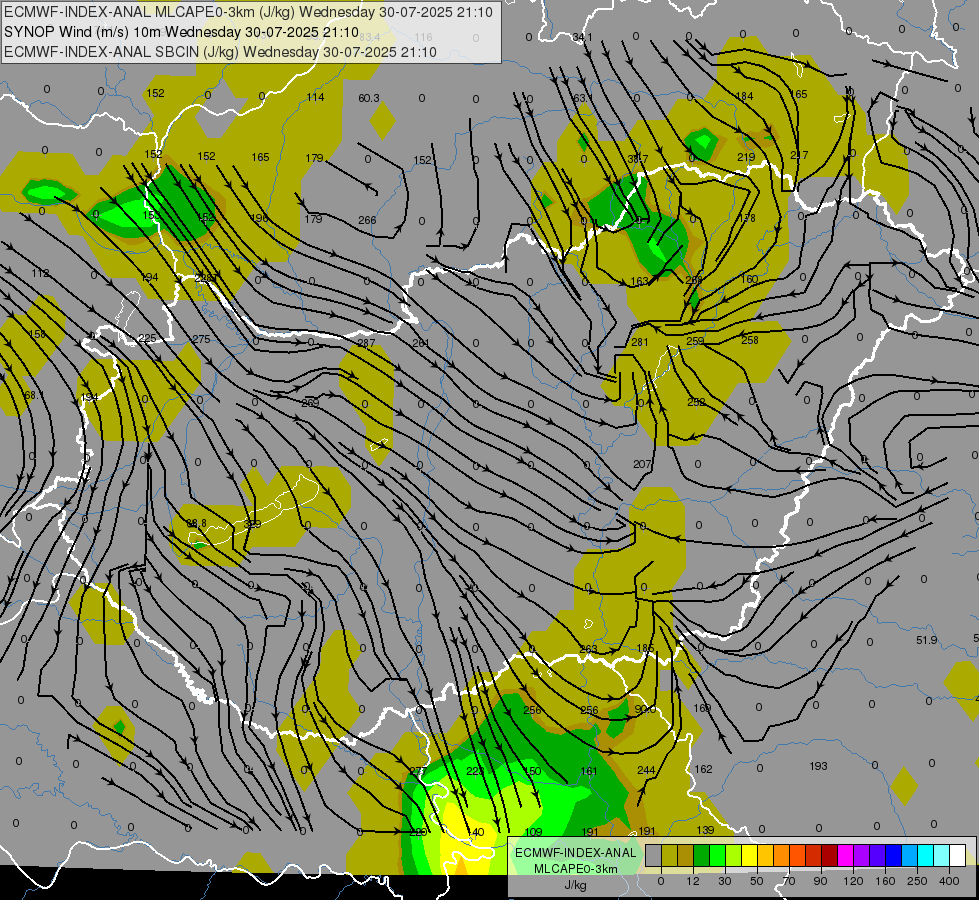This screenshot has width=979, height=900.
Task: Click the map value '51.9'
Action: click(x=927, y=640)
